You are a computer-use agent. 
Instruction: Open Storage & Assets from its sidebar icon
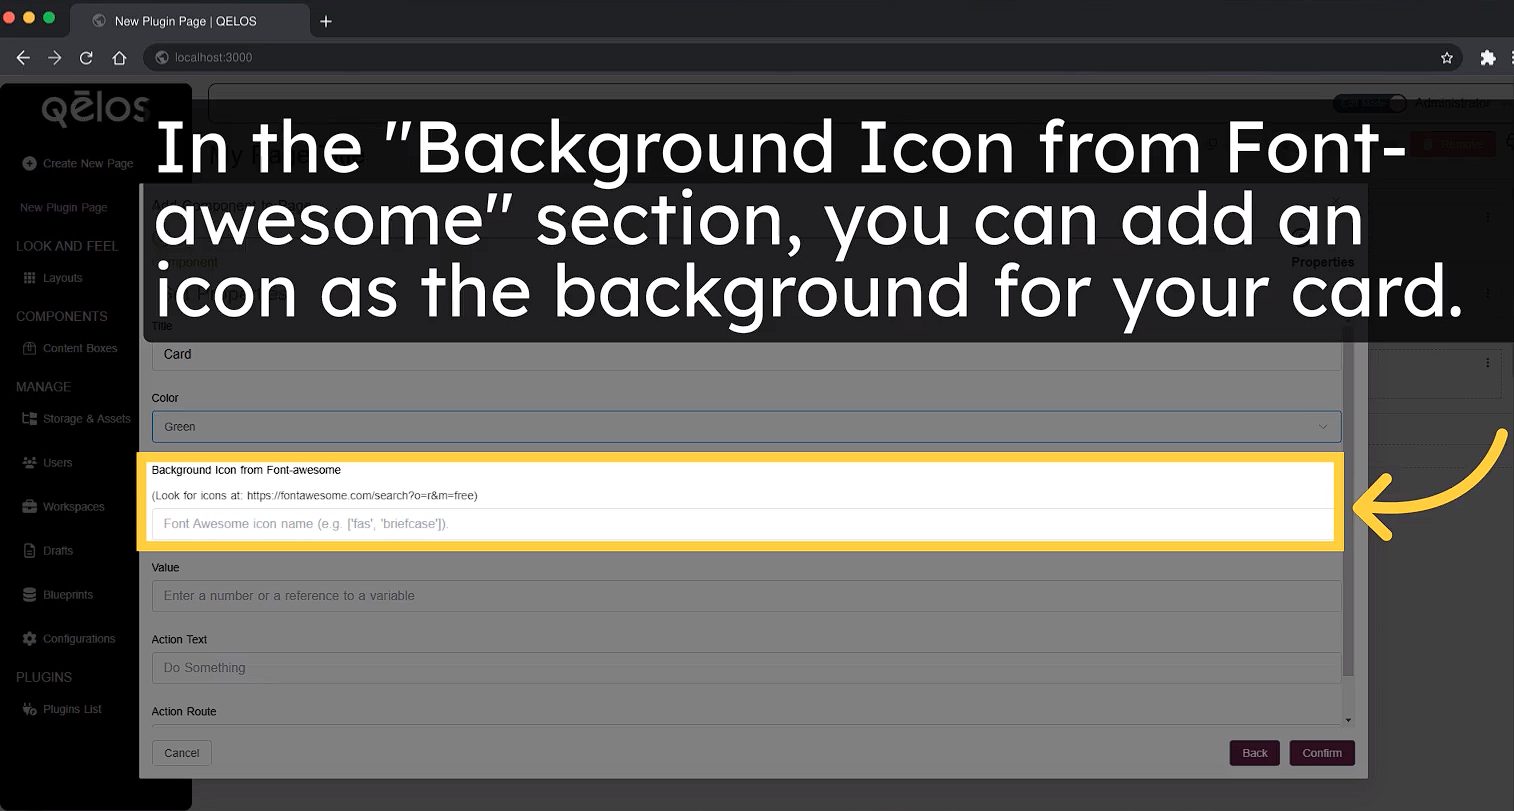click(x=28, y=419)
